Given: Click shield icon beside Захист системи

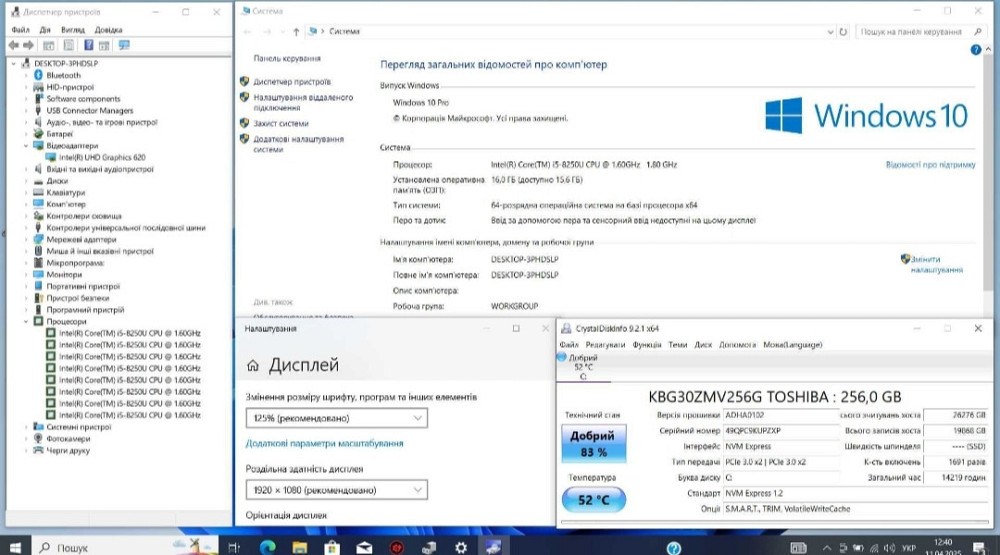Looking at the screenshot, I should tap(244, 123).
